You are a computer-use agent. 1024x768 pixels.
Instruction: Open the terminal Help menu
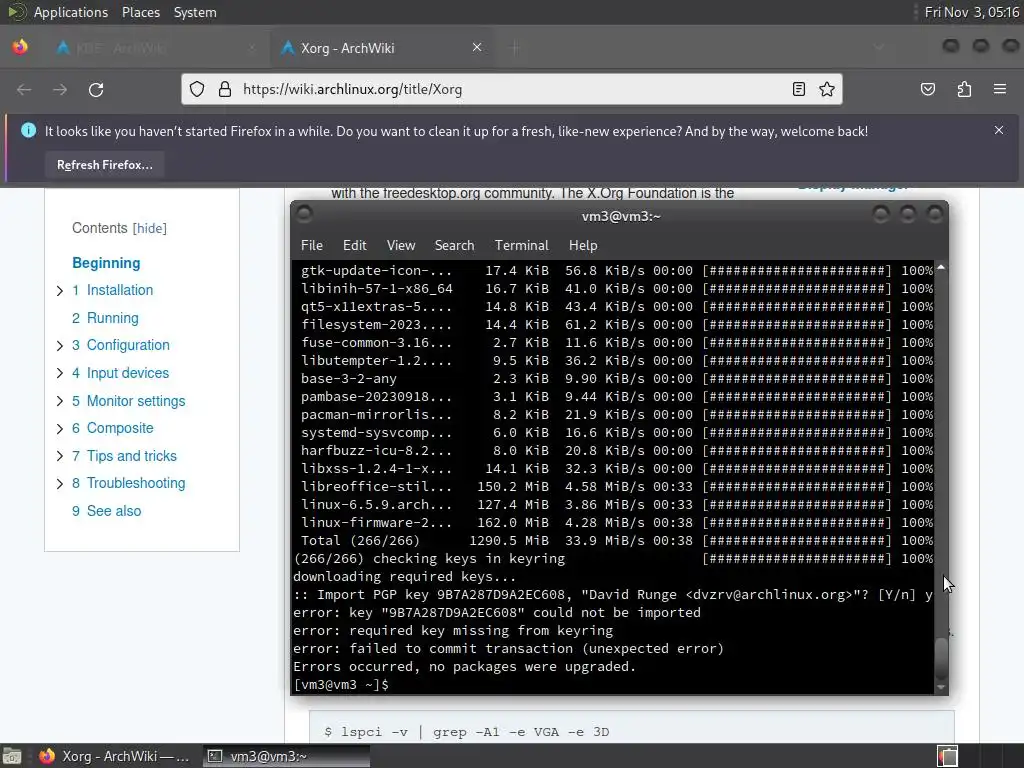(583, 246)
